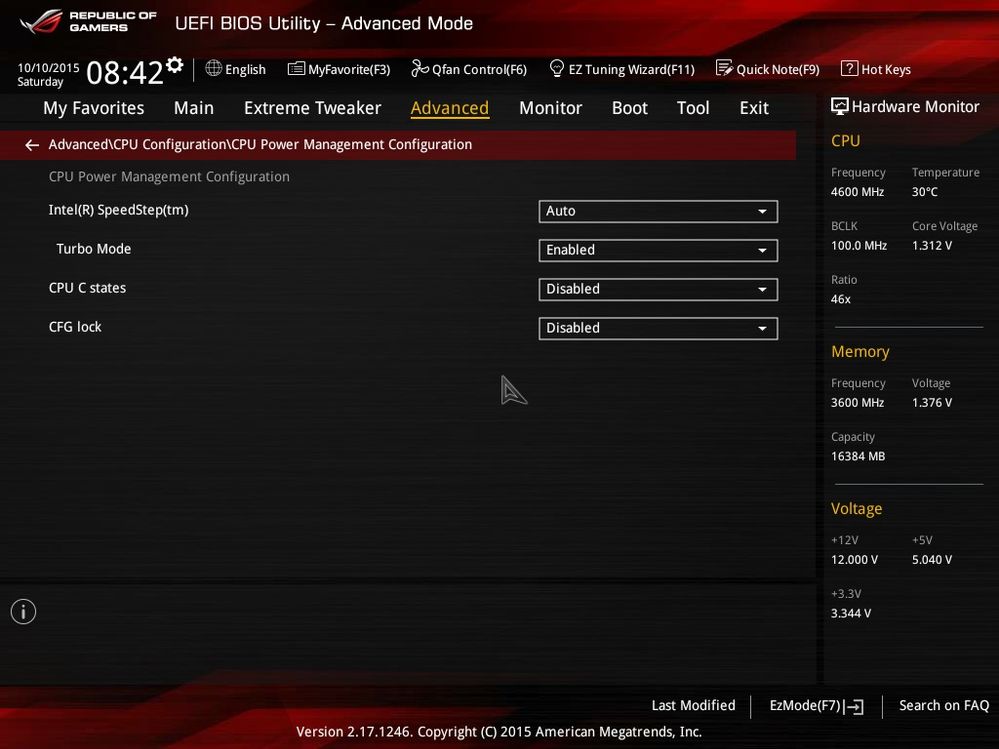This screenshot has height=749, width=999.
Task: Launch EZ Tuning Wizard lightbulb icon
Action: [x=556, y=68]
